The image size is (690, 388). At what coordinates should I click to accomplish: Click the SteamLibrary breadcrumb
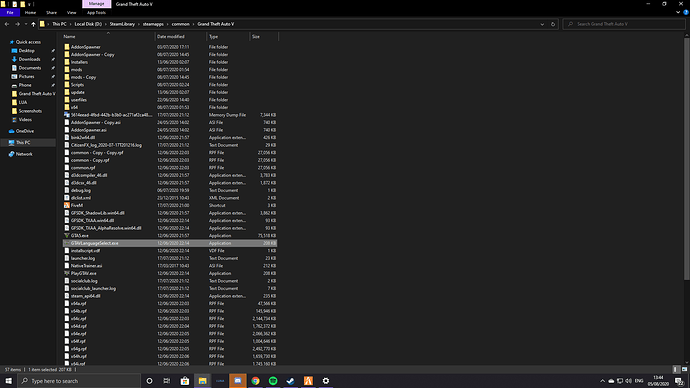(x=122, y=24)
